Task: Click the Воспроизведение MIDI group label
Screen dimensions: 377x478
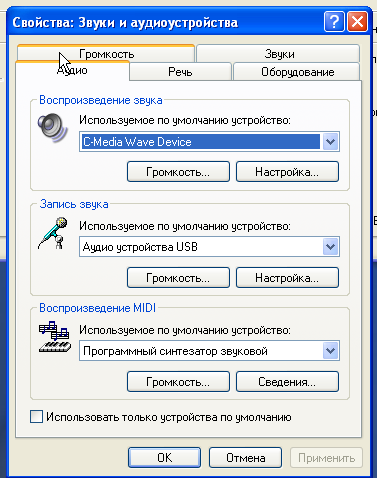Action: point(98,308)
